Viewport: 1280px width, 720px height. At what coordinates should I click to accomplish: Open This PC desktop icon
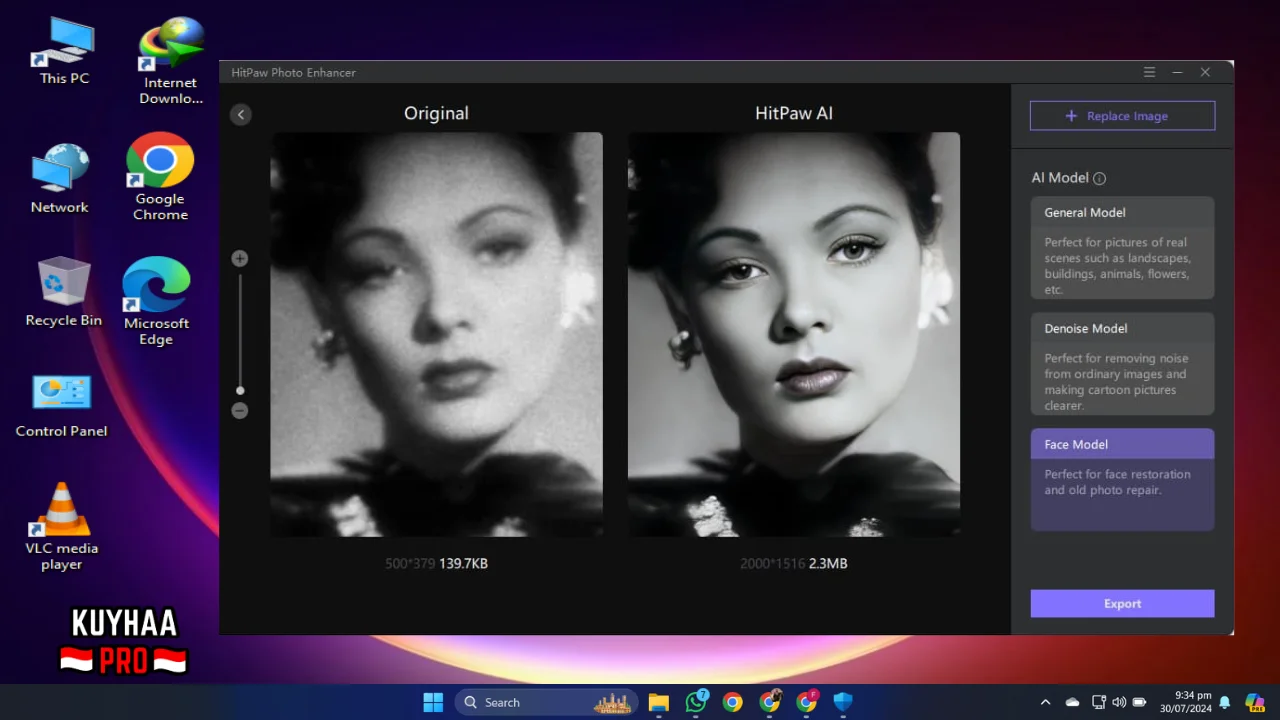64,50
